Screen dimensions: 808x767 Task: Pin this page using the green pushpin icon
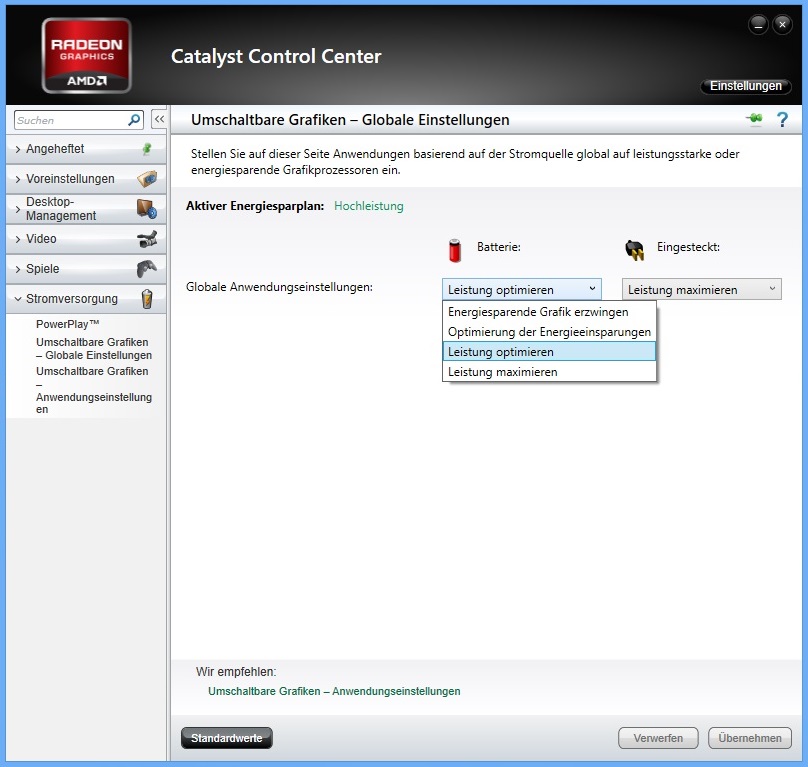[754, 119]
